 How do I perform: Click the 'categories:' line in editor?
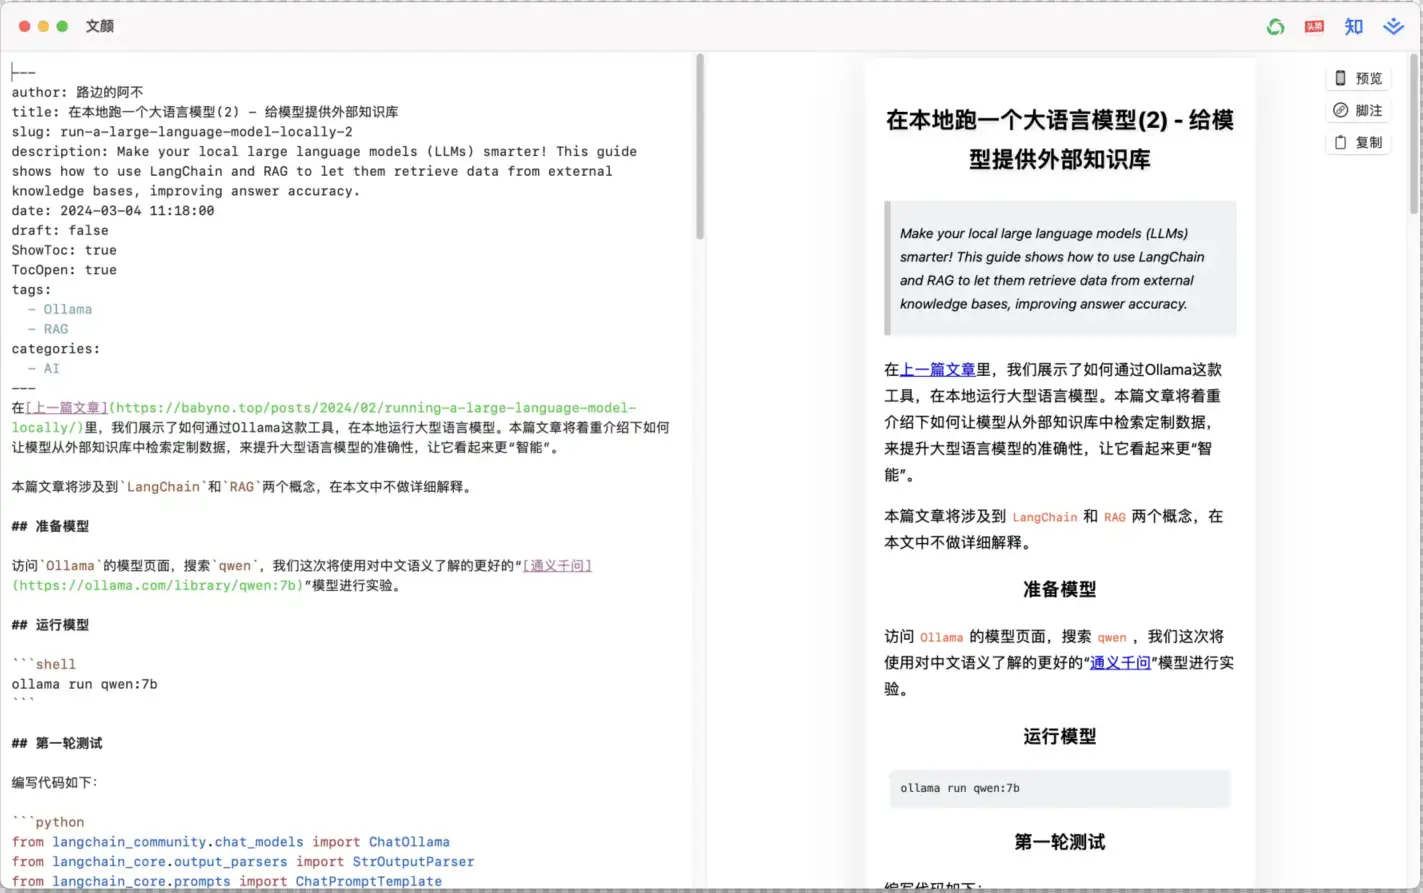[x=56, y=349]
